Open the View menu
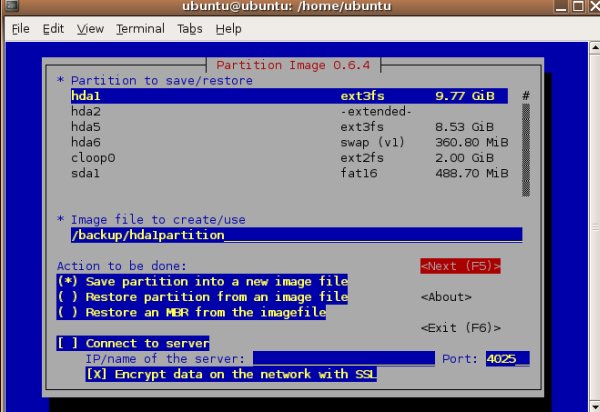 (90, 29)
